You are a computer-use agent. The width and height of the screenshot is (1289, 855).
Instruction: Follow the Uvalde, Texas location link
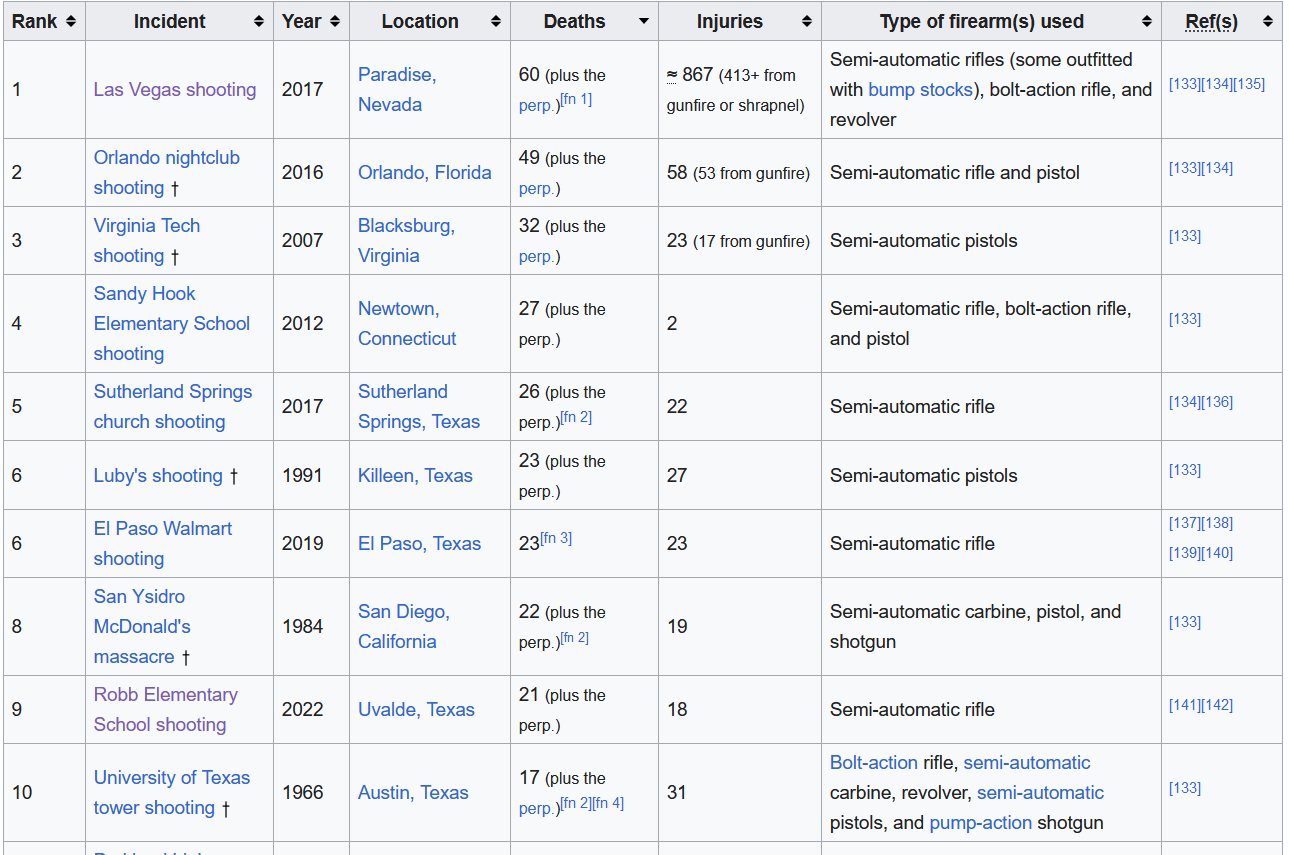point(416,709)
